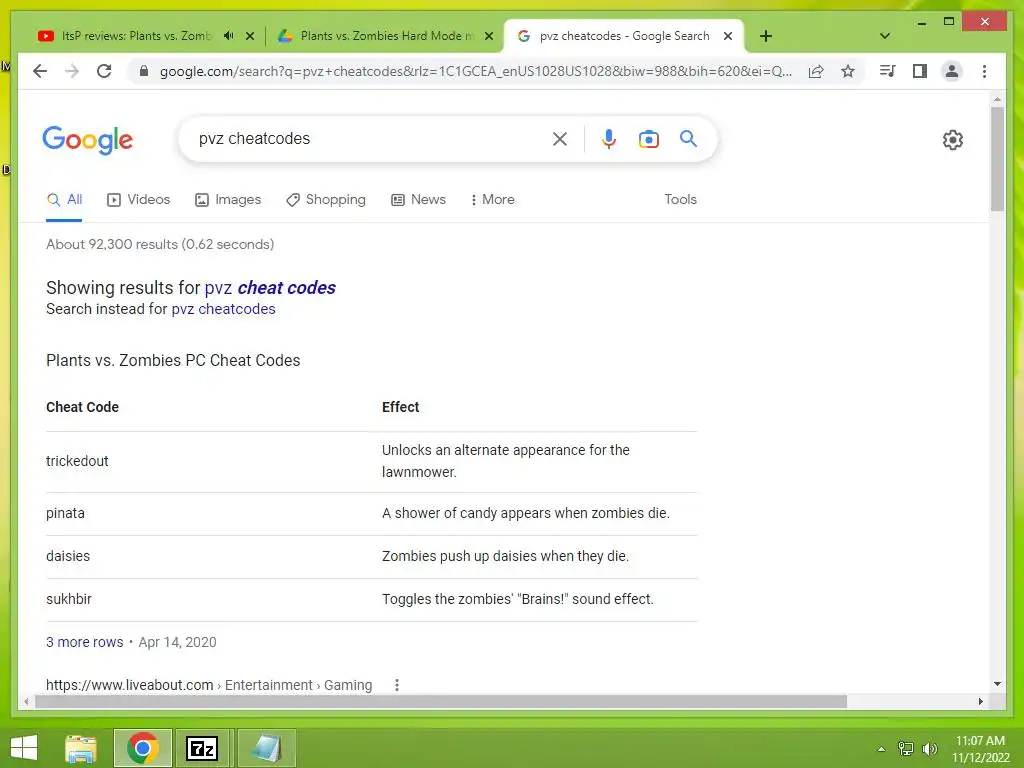The width and height of the screenshot is (1024, 768).
Task: Go to Google homepage logo
Action: (88, 140)
